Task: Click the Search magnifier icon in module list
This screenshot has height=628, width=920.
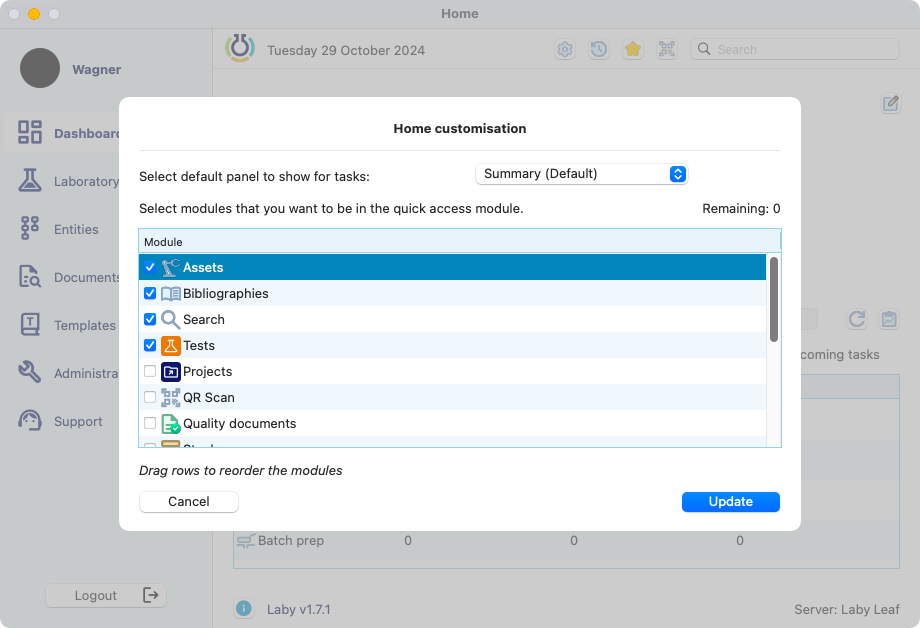Action: pos(171,319)
